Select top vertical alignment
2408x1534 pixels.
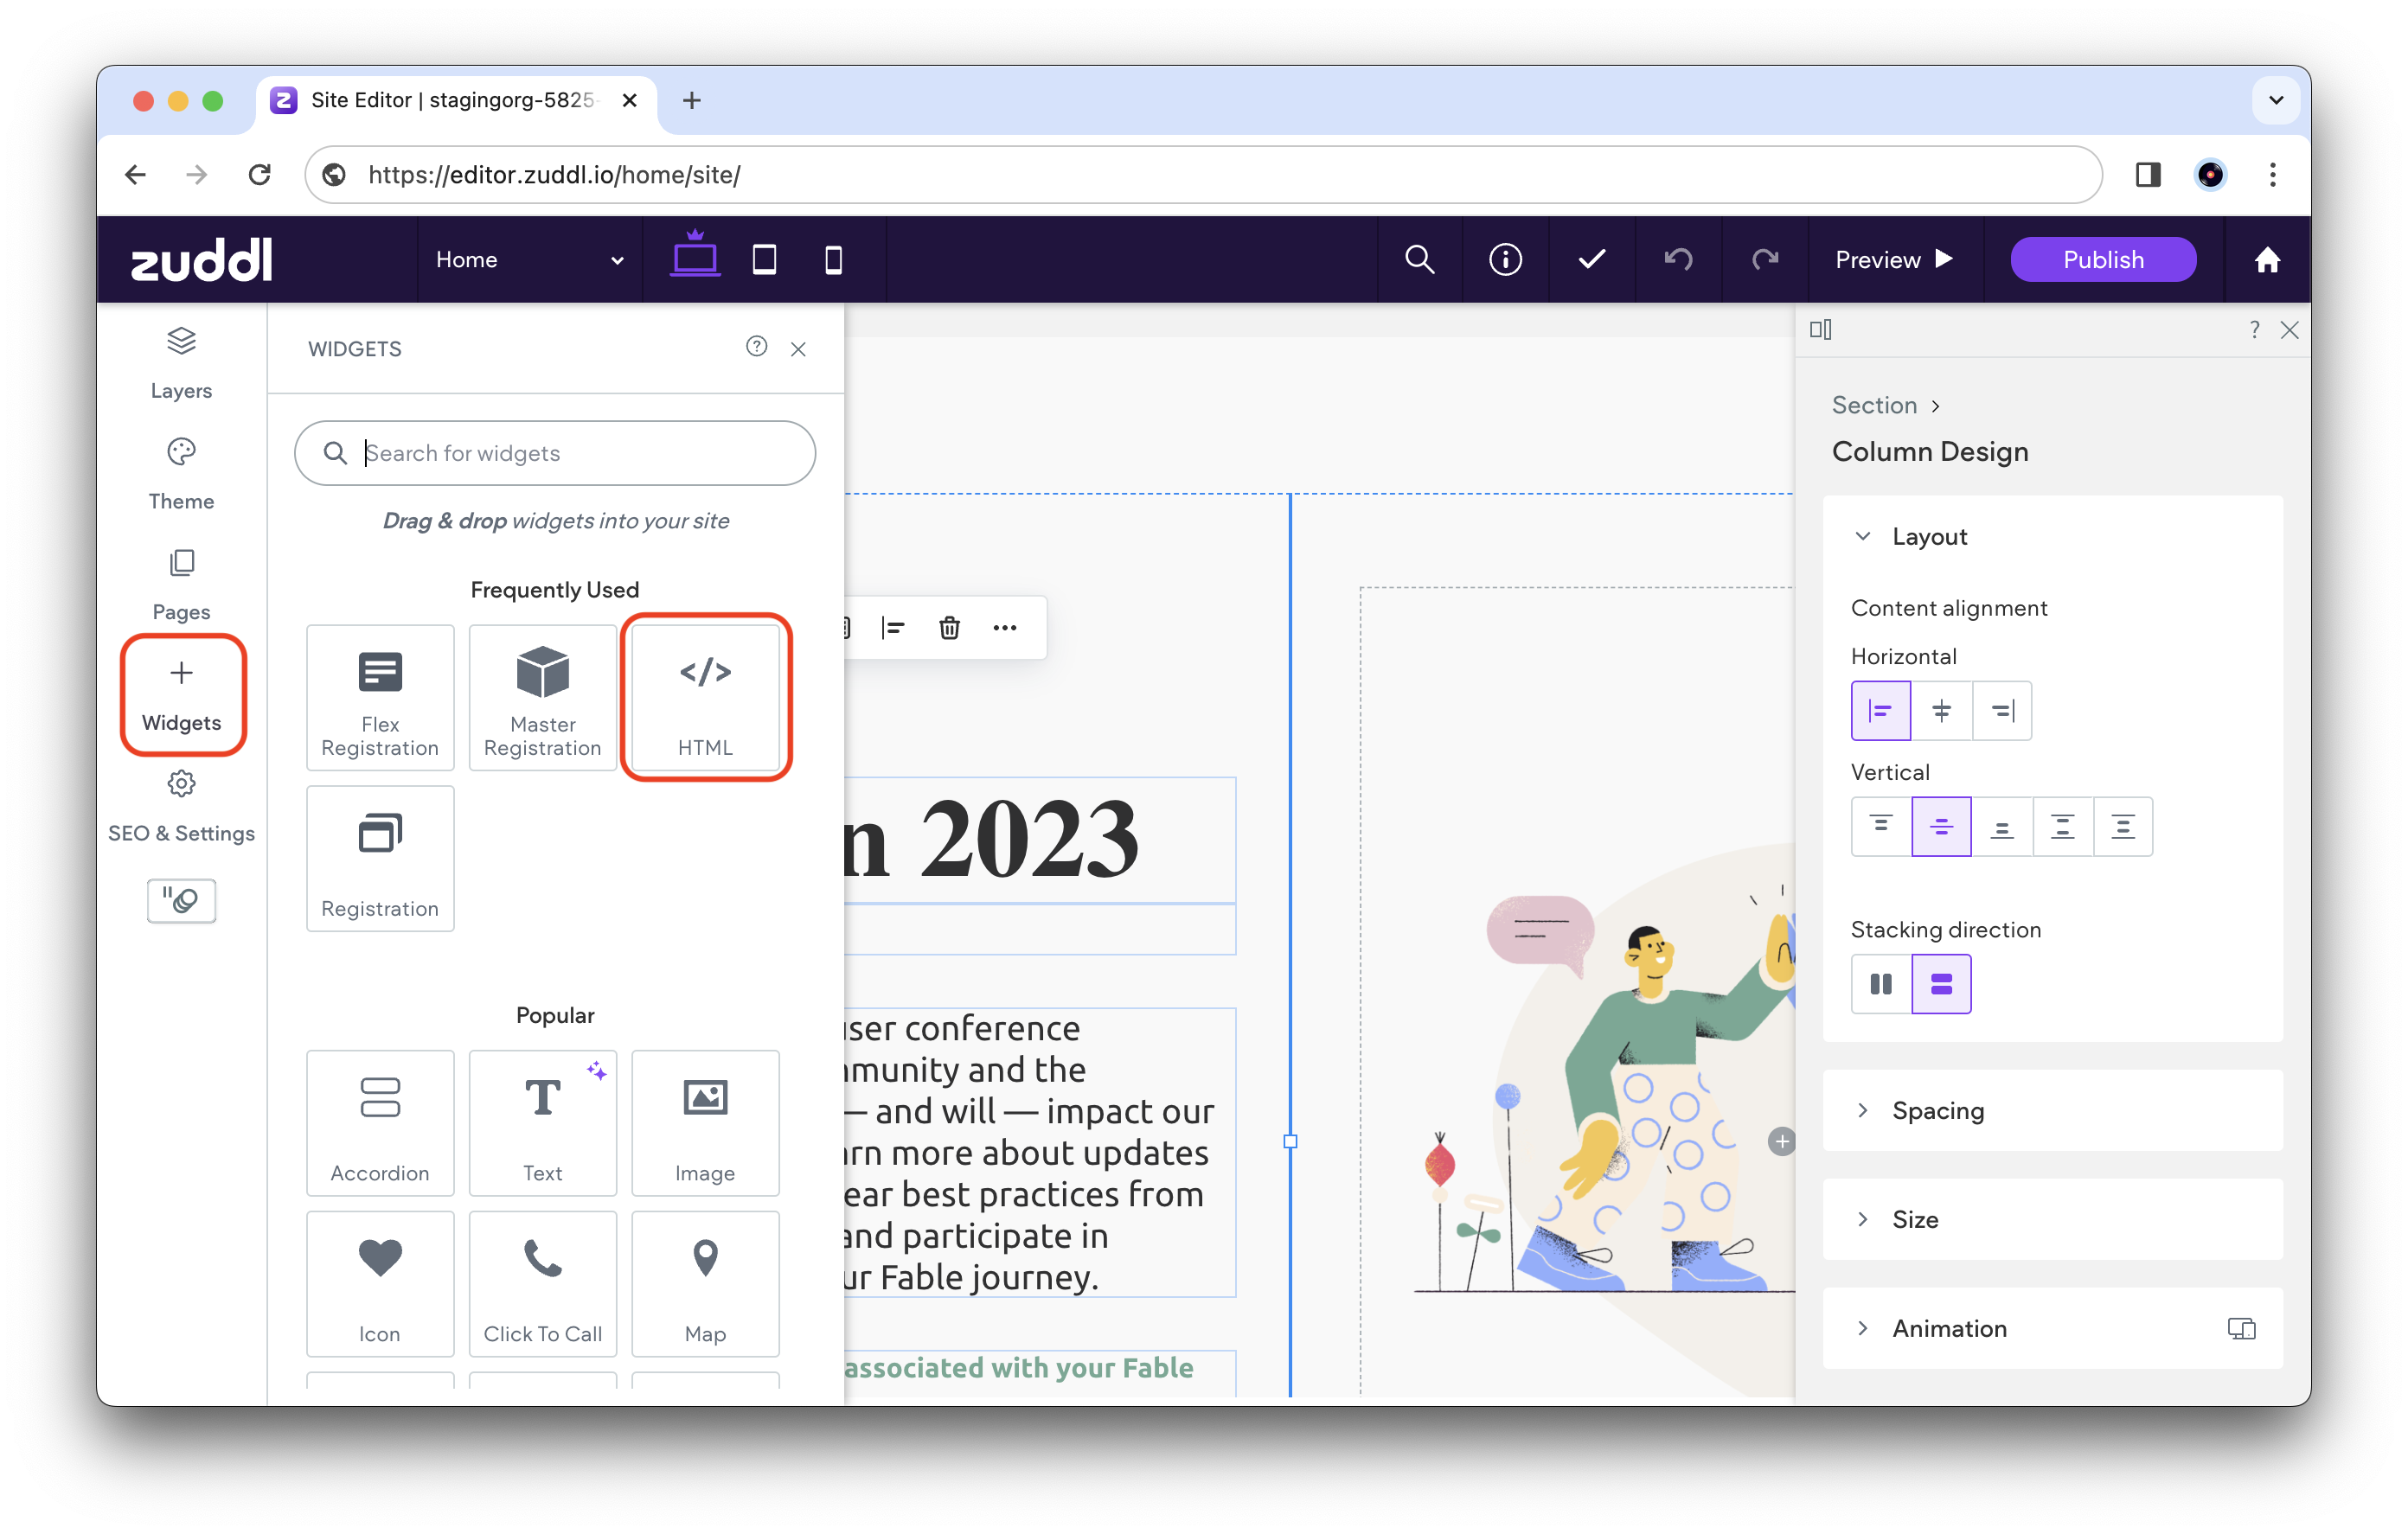(1881, 826)
